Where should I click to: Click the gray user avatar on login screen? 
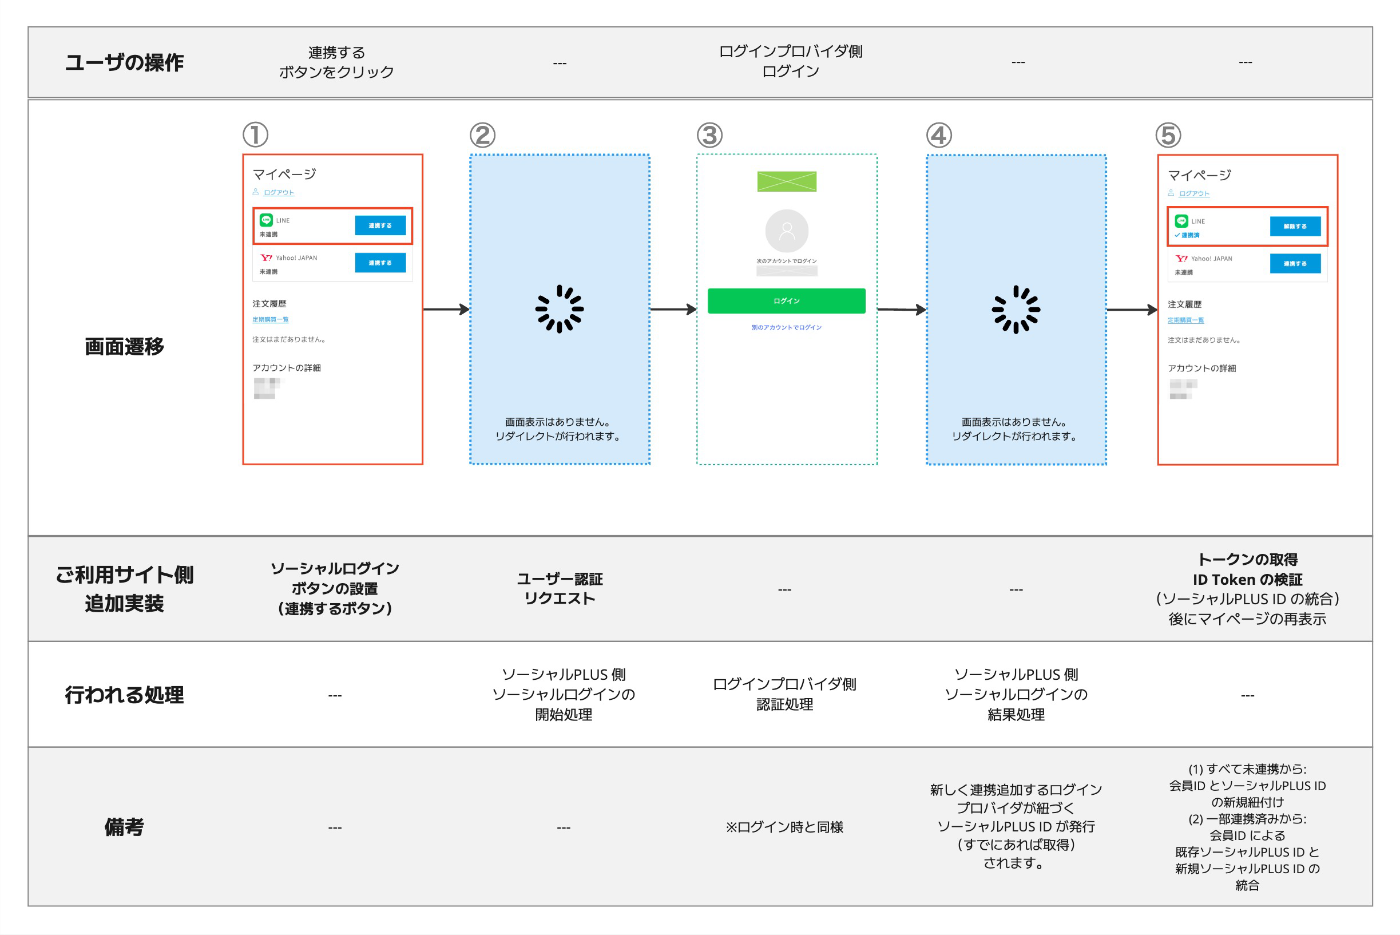click(x=787, y=231)
